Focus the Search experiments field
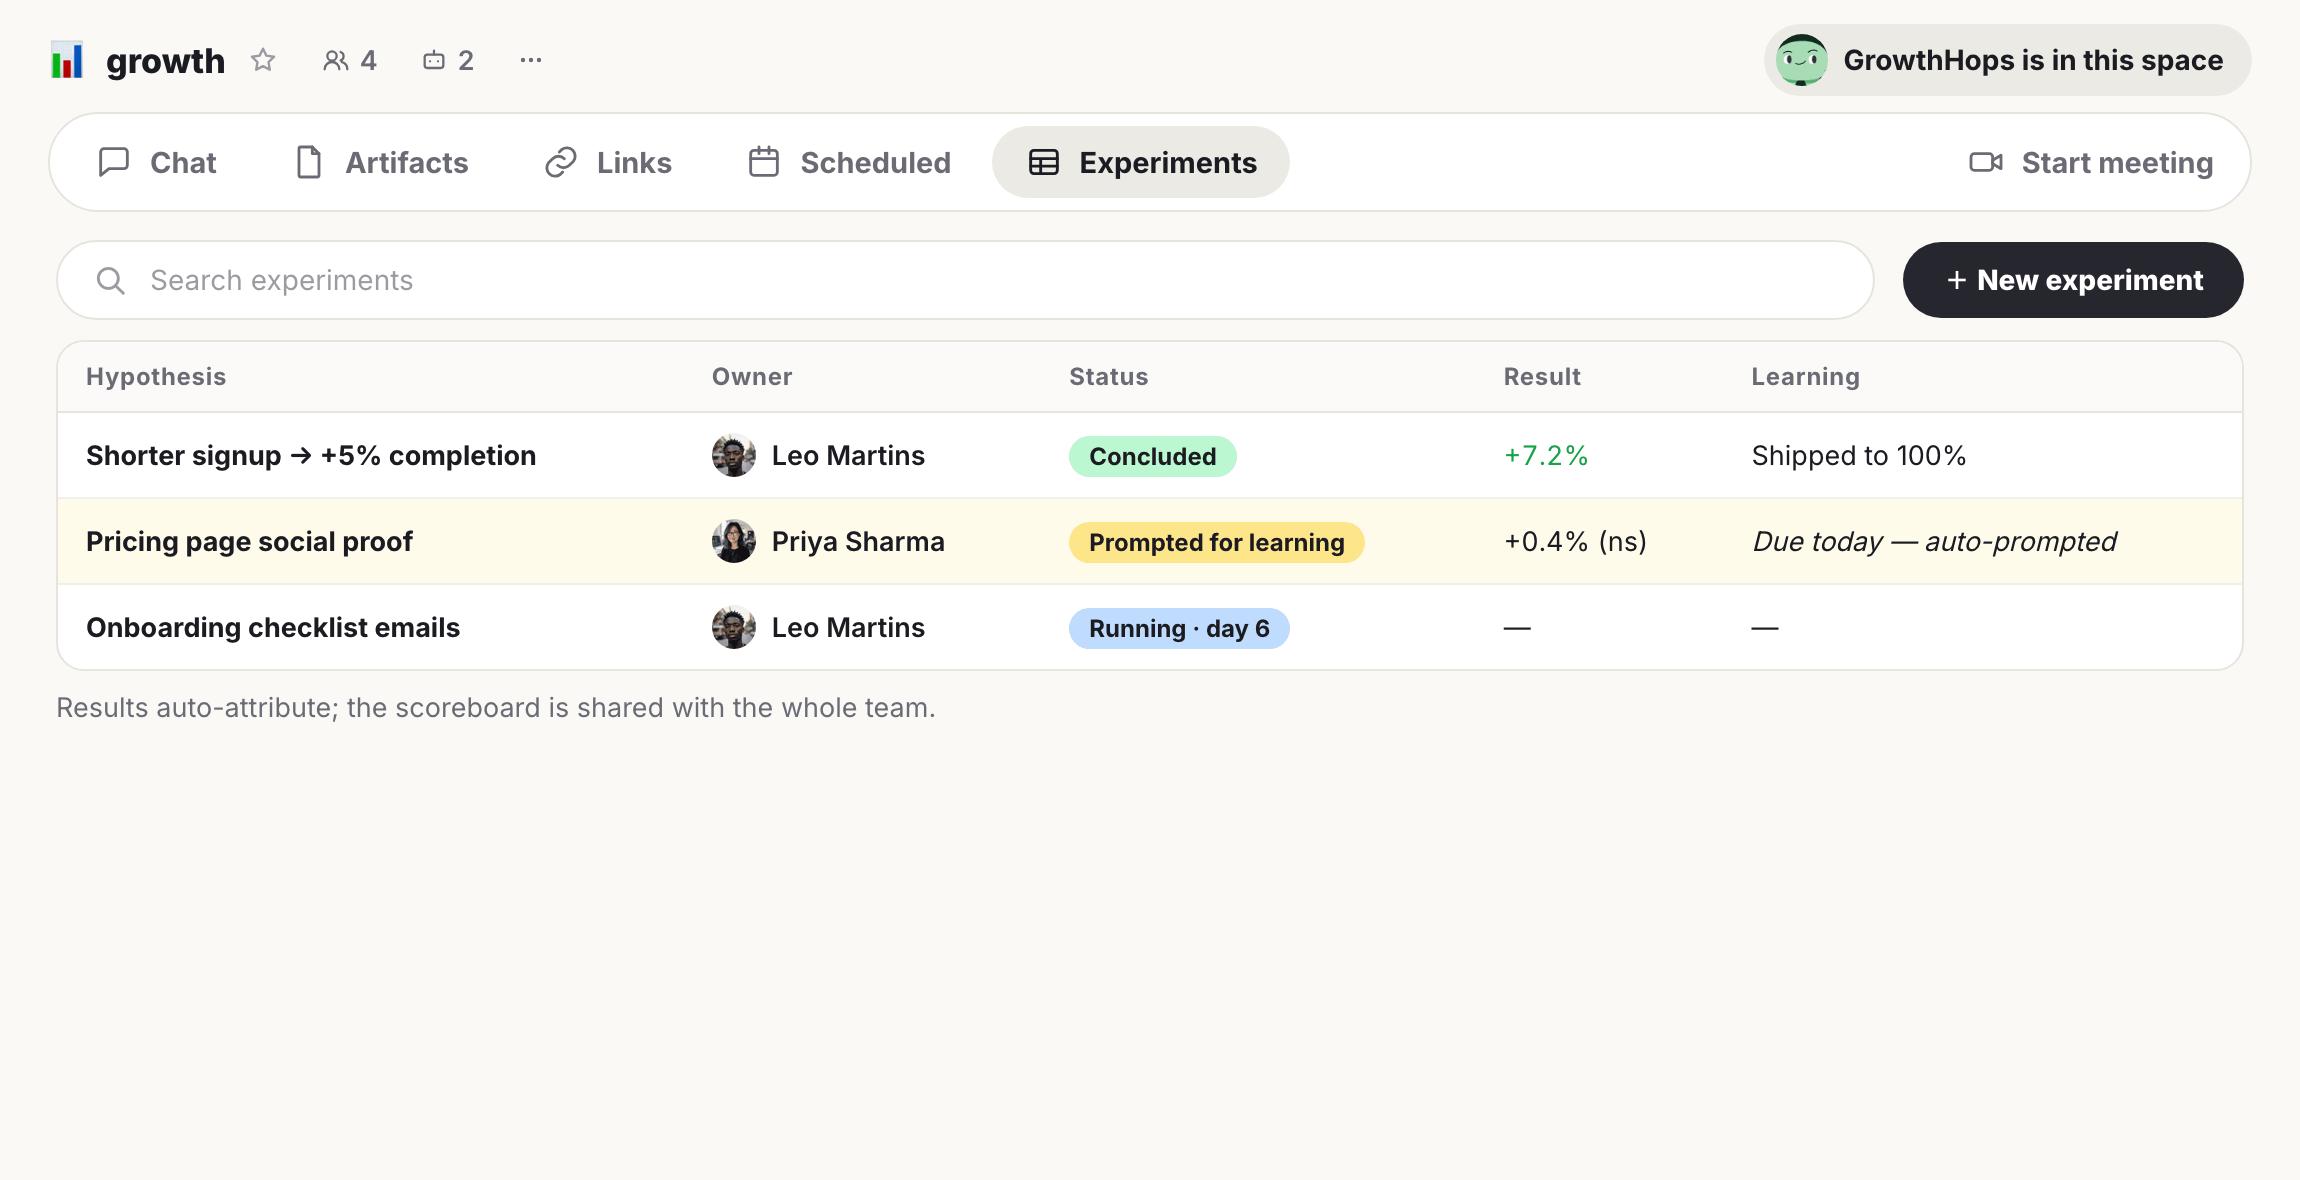 click(965, 280)
